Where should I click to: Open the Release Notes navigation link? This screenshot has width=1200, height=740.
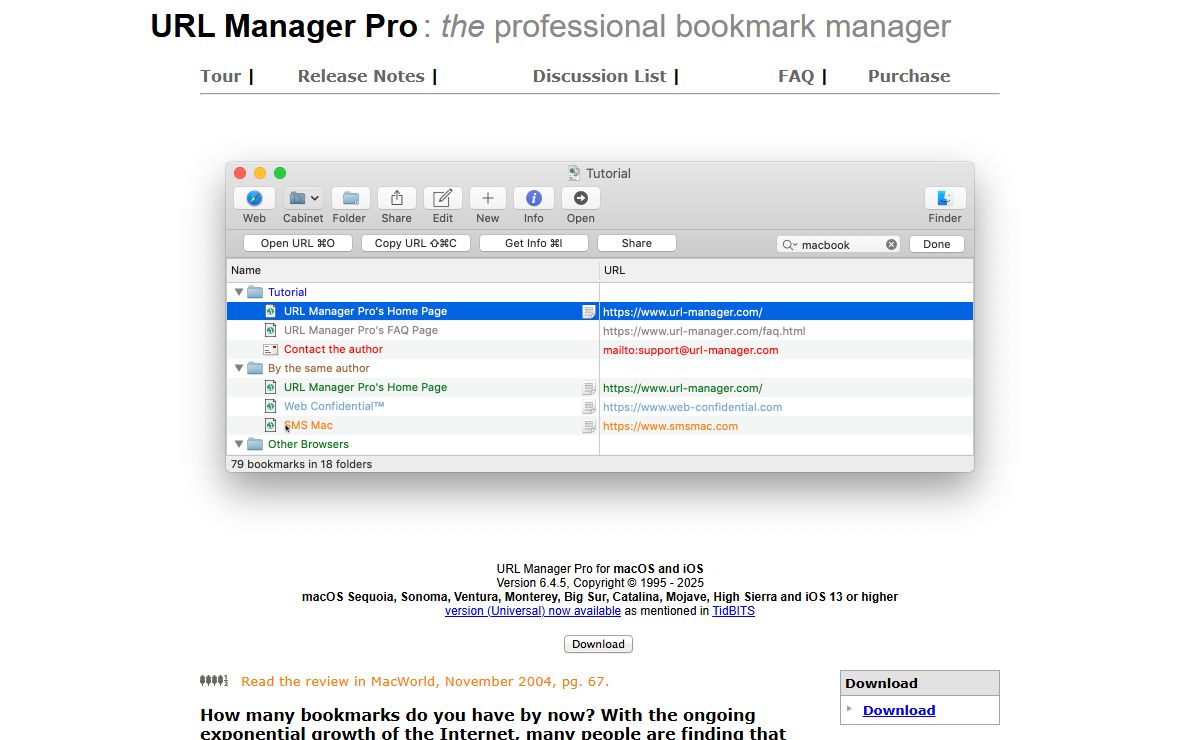[x=361, y=76]
